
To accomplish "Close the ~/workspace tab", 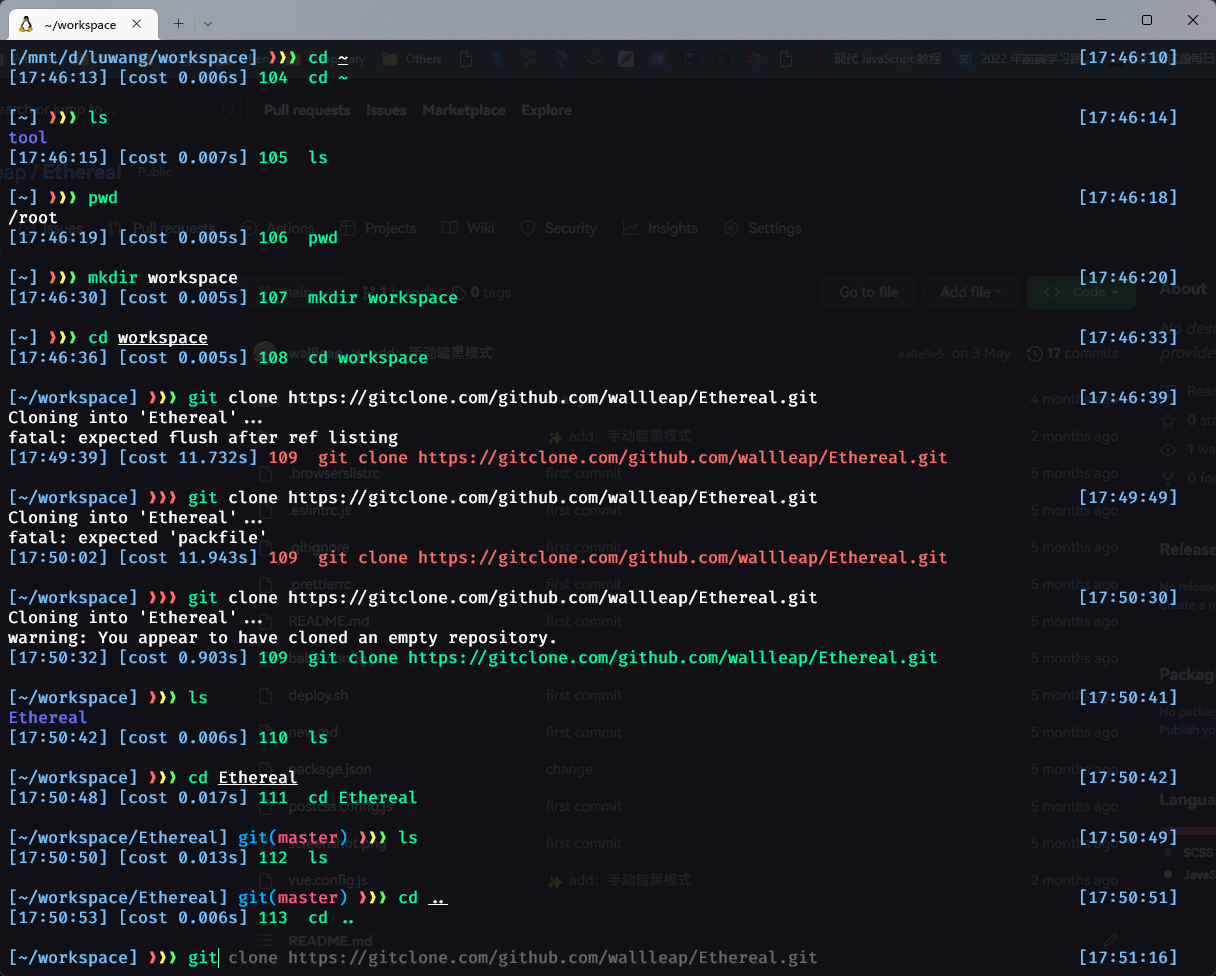I will [x=138, y=24].
